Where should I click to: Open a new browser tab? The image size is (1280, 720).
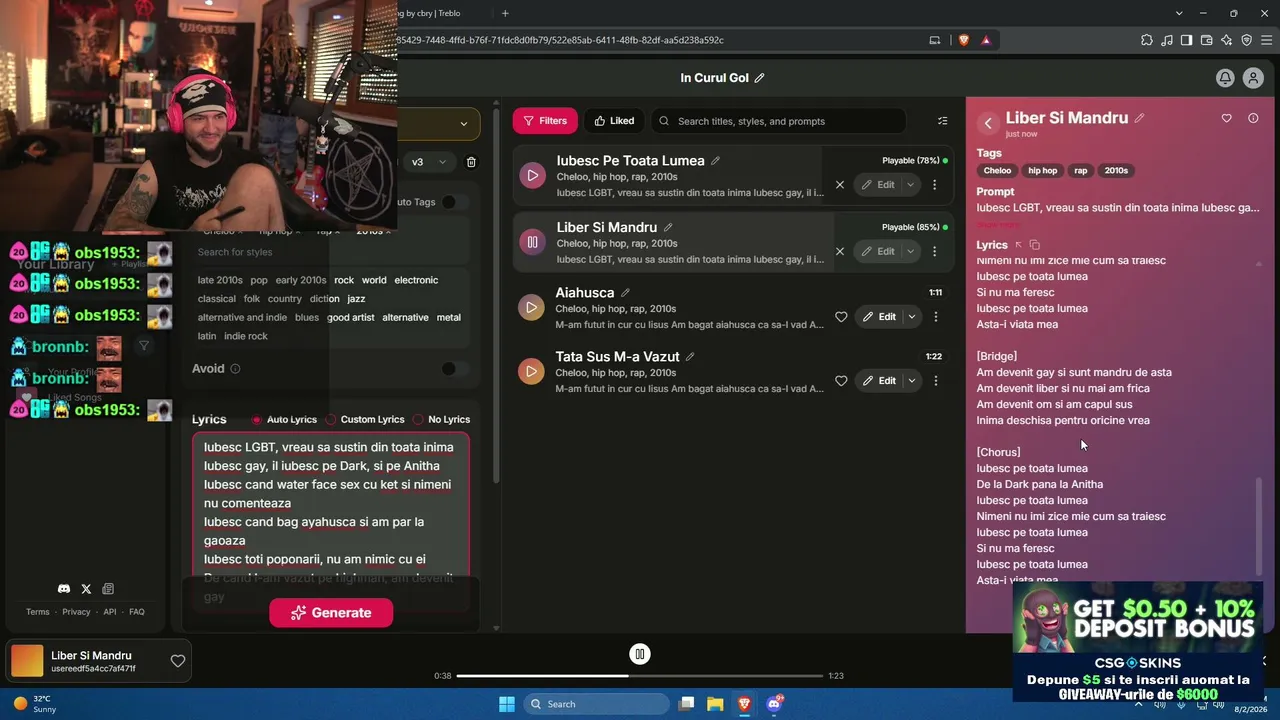pyautogui.click(x=505, y=13)
